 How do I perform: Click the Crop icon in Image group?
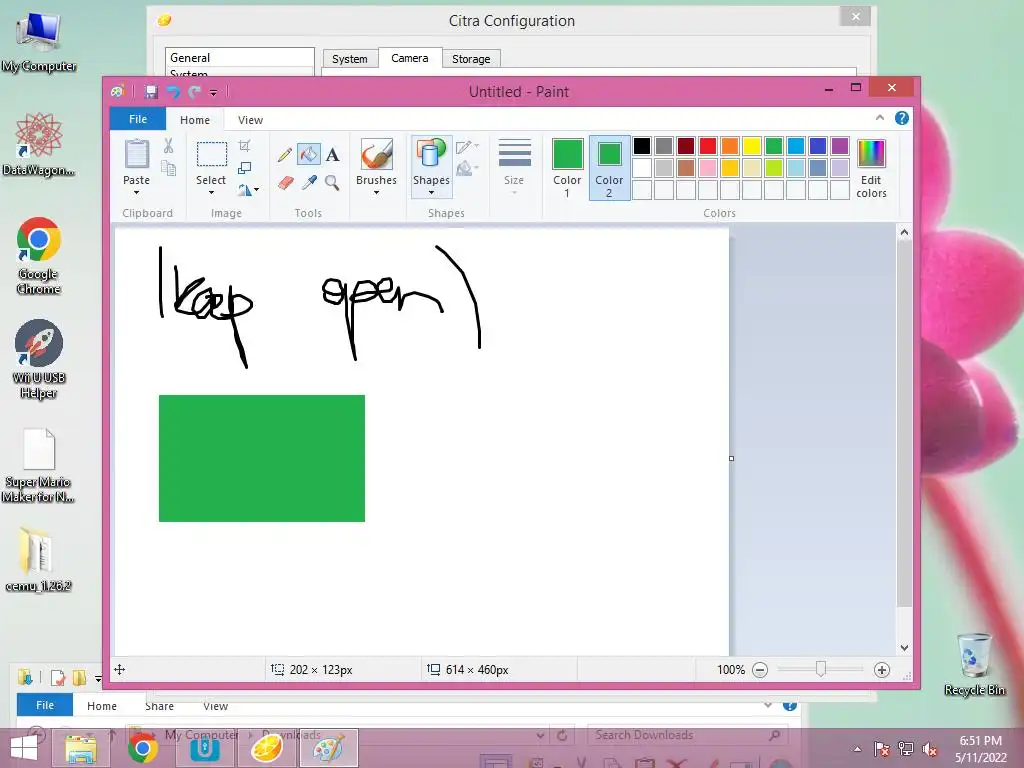tap(245, 146)
